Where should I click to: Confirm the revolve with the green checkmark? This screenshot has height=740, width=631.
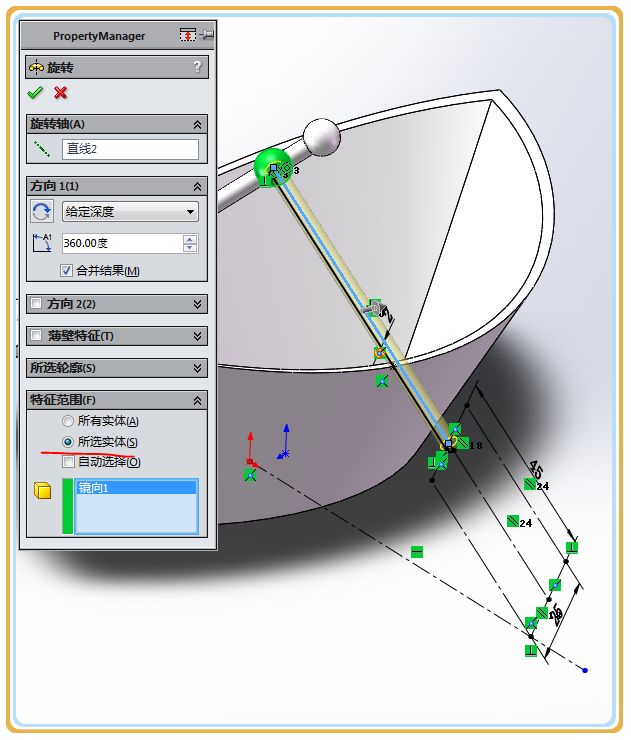(35, 92)
